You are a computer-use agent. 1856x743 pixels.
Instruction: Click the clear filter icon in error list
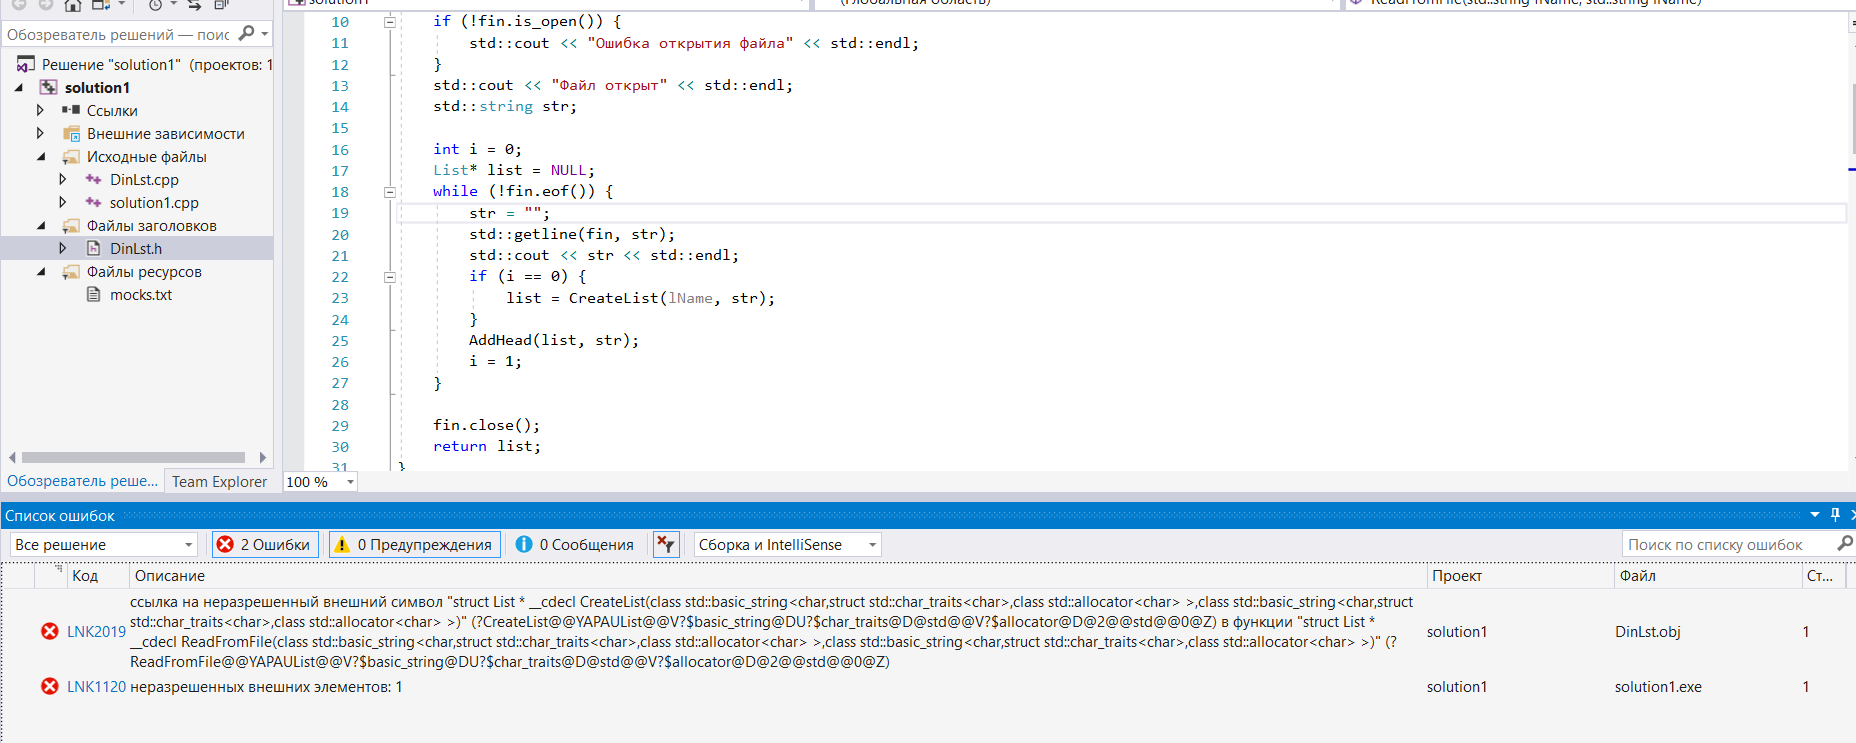pos(666,544)
